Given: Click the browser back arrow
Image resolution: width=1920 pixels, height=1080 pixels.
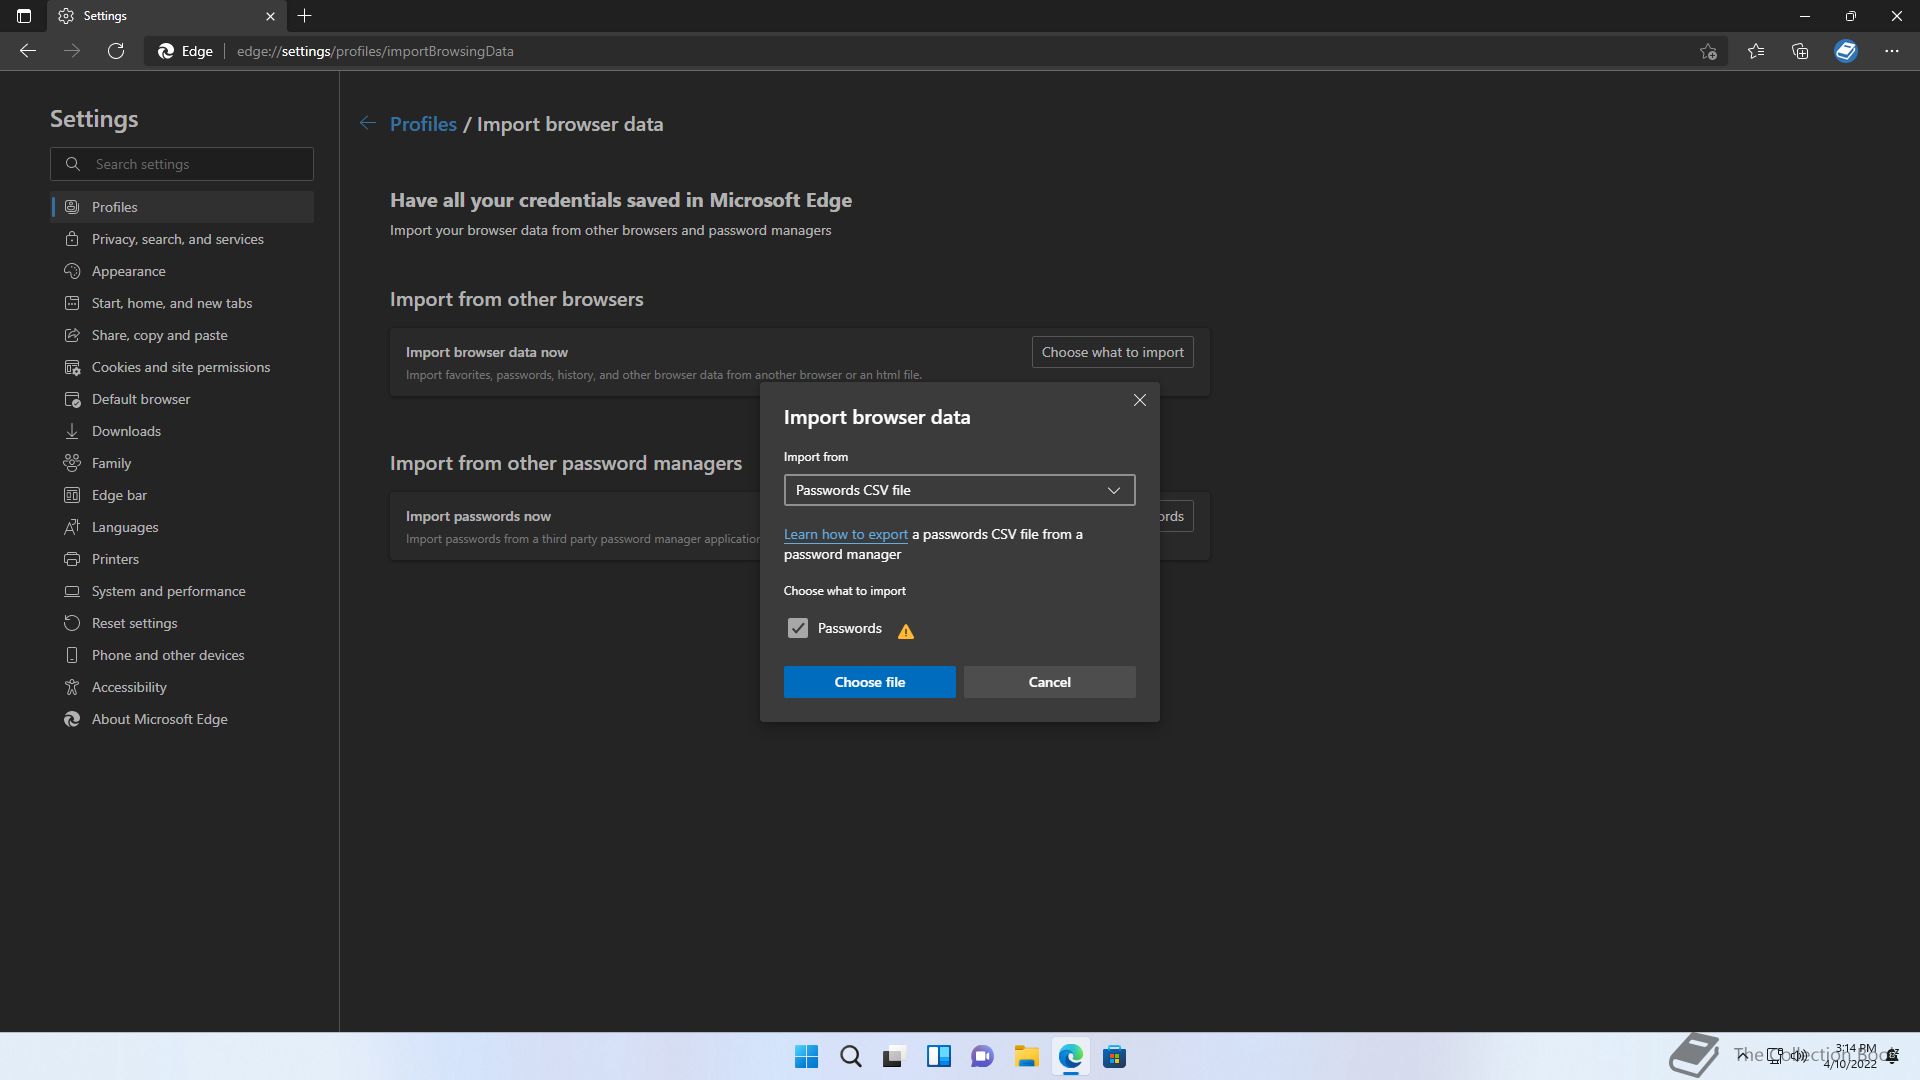Looking at the screenshot, I should click(x=28, y=51).
